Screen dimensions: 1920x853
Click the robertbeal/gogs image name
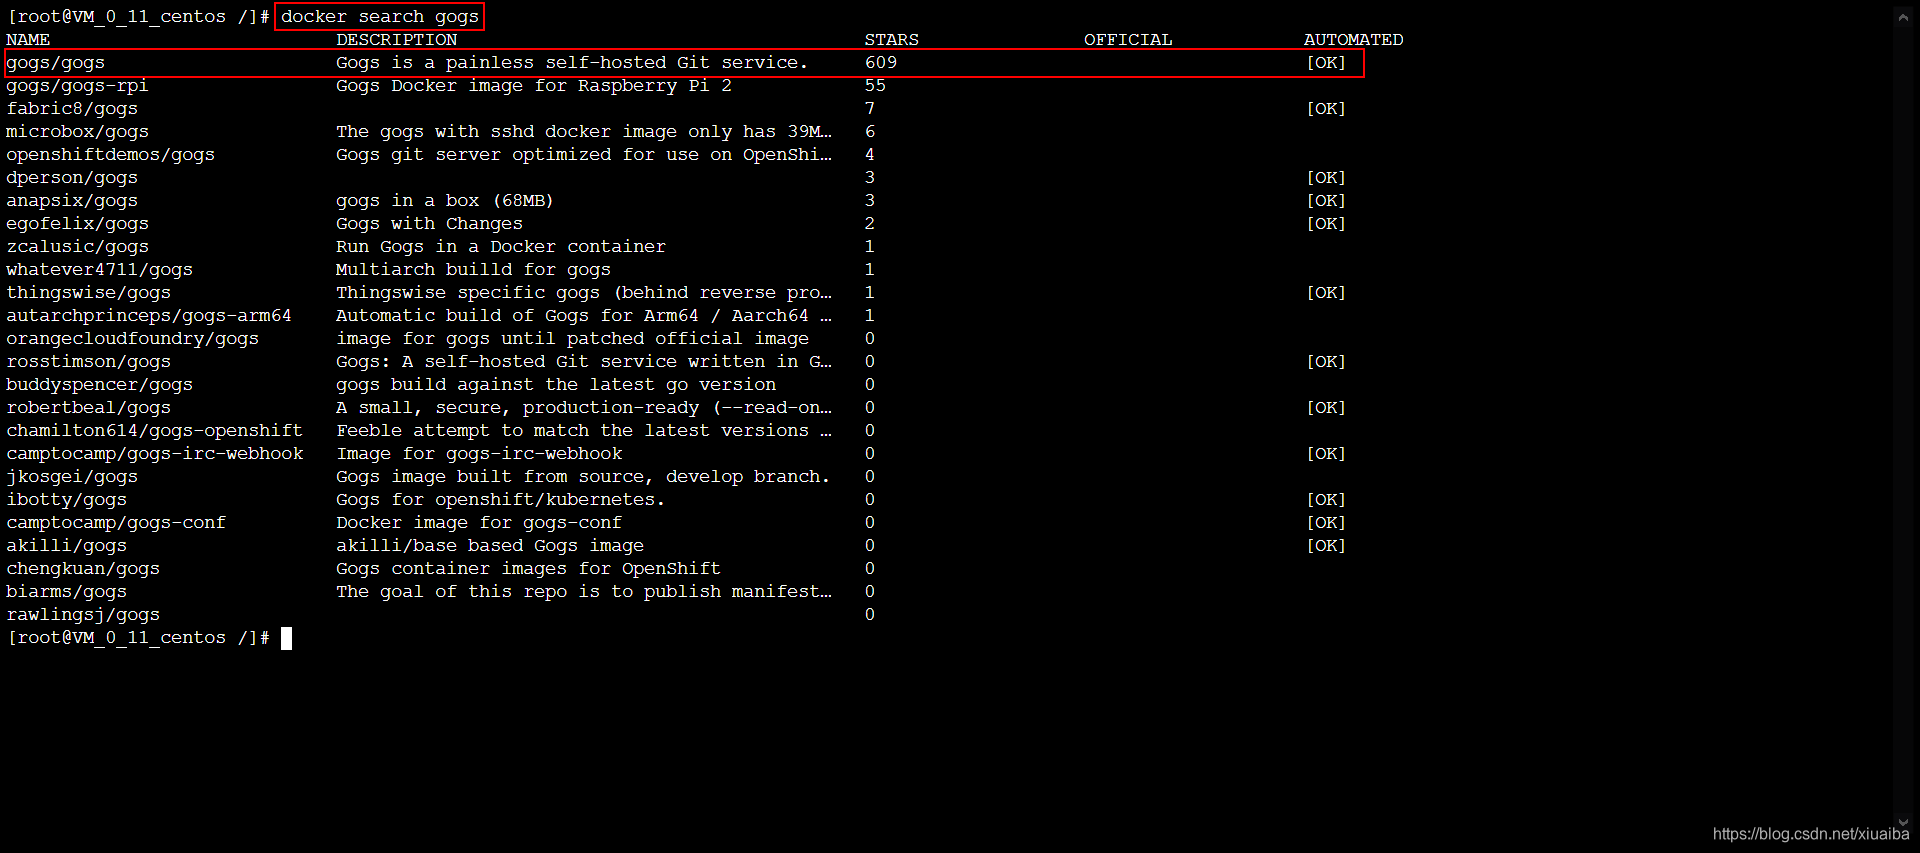pos(88,408)
